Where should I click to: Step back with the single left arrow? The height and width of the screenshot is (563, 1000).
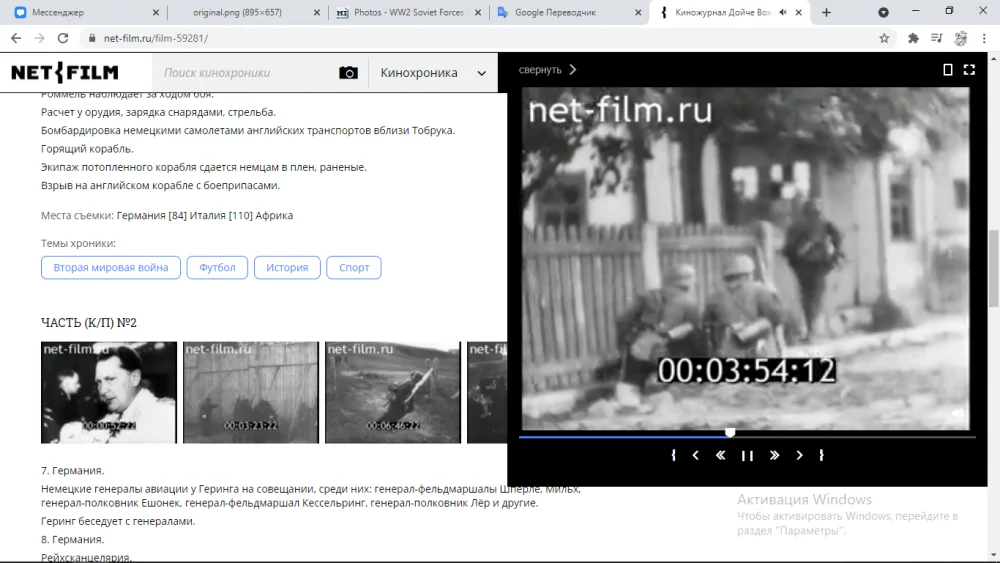(x=695, y=455)
